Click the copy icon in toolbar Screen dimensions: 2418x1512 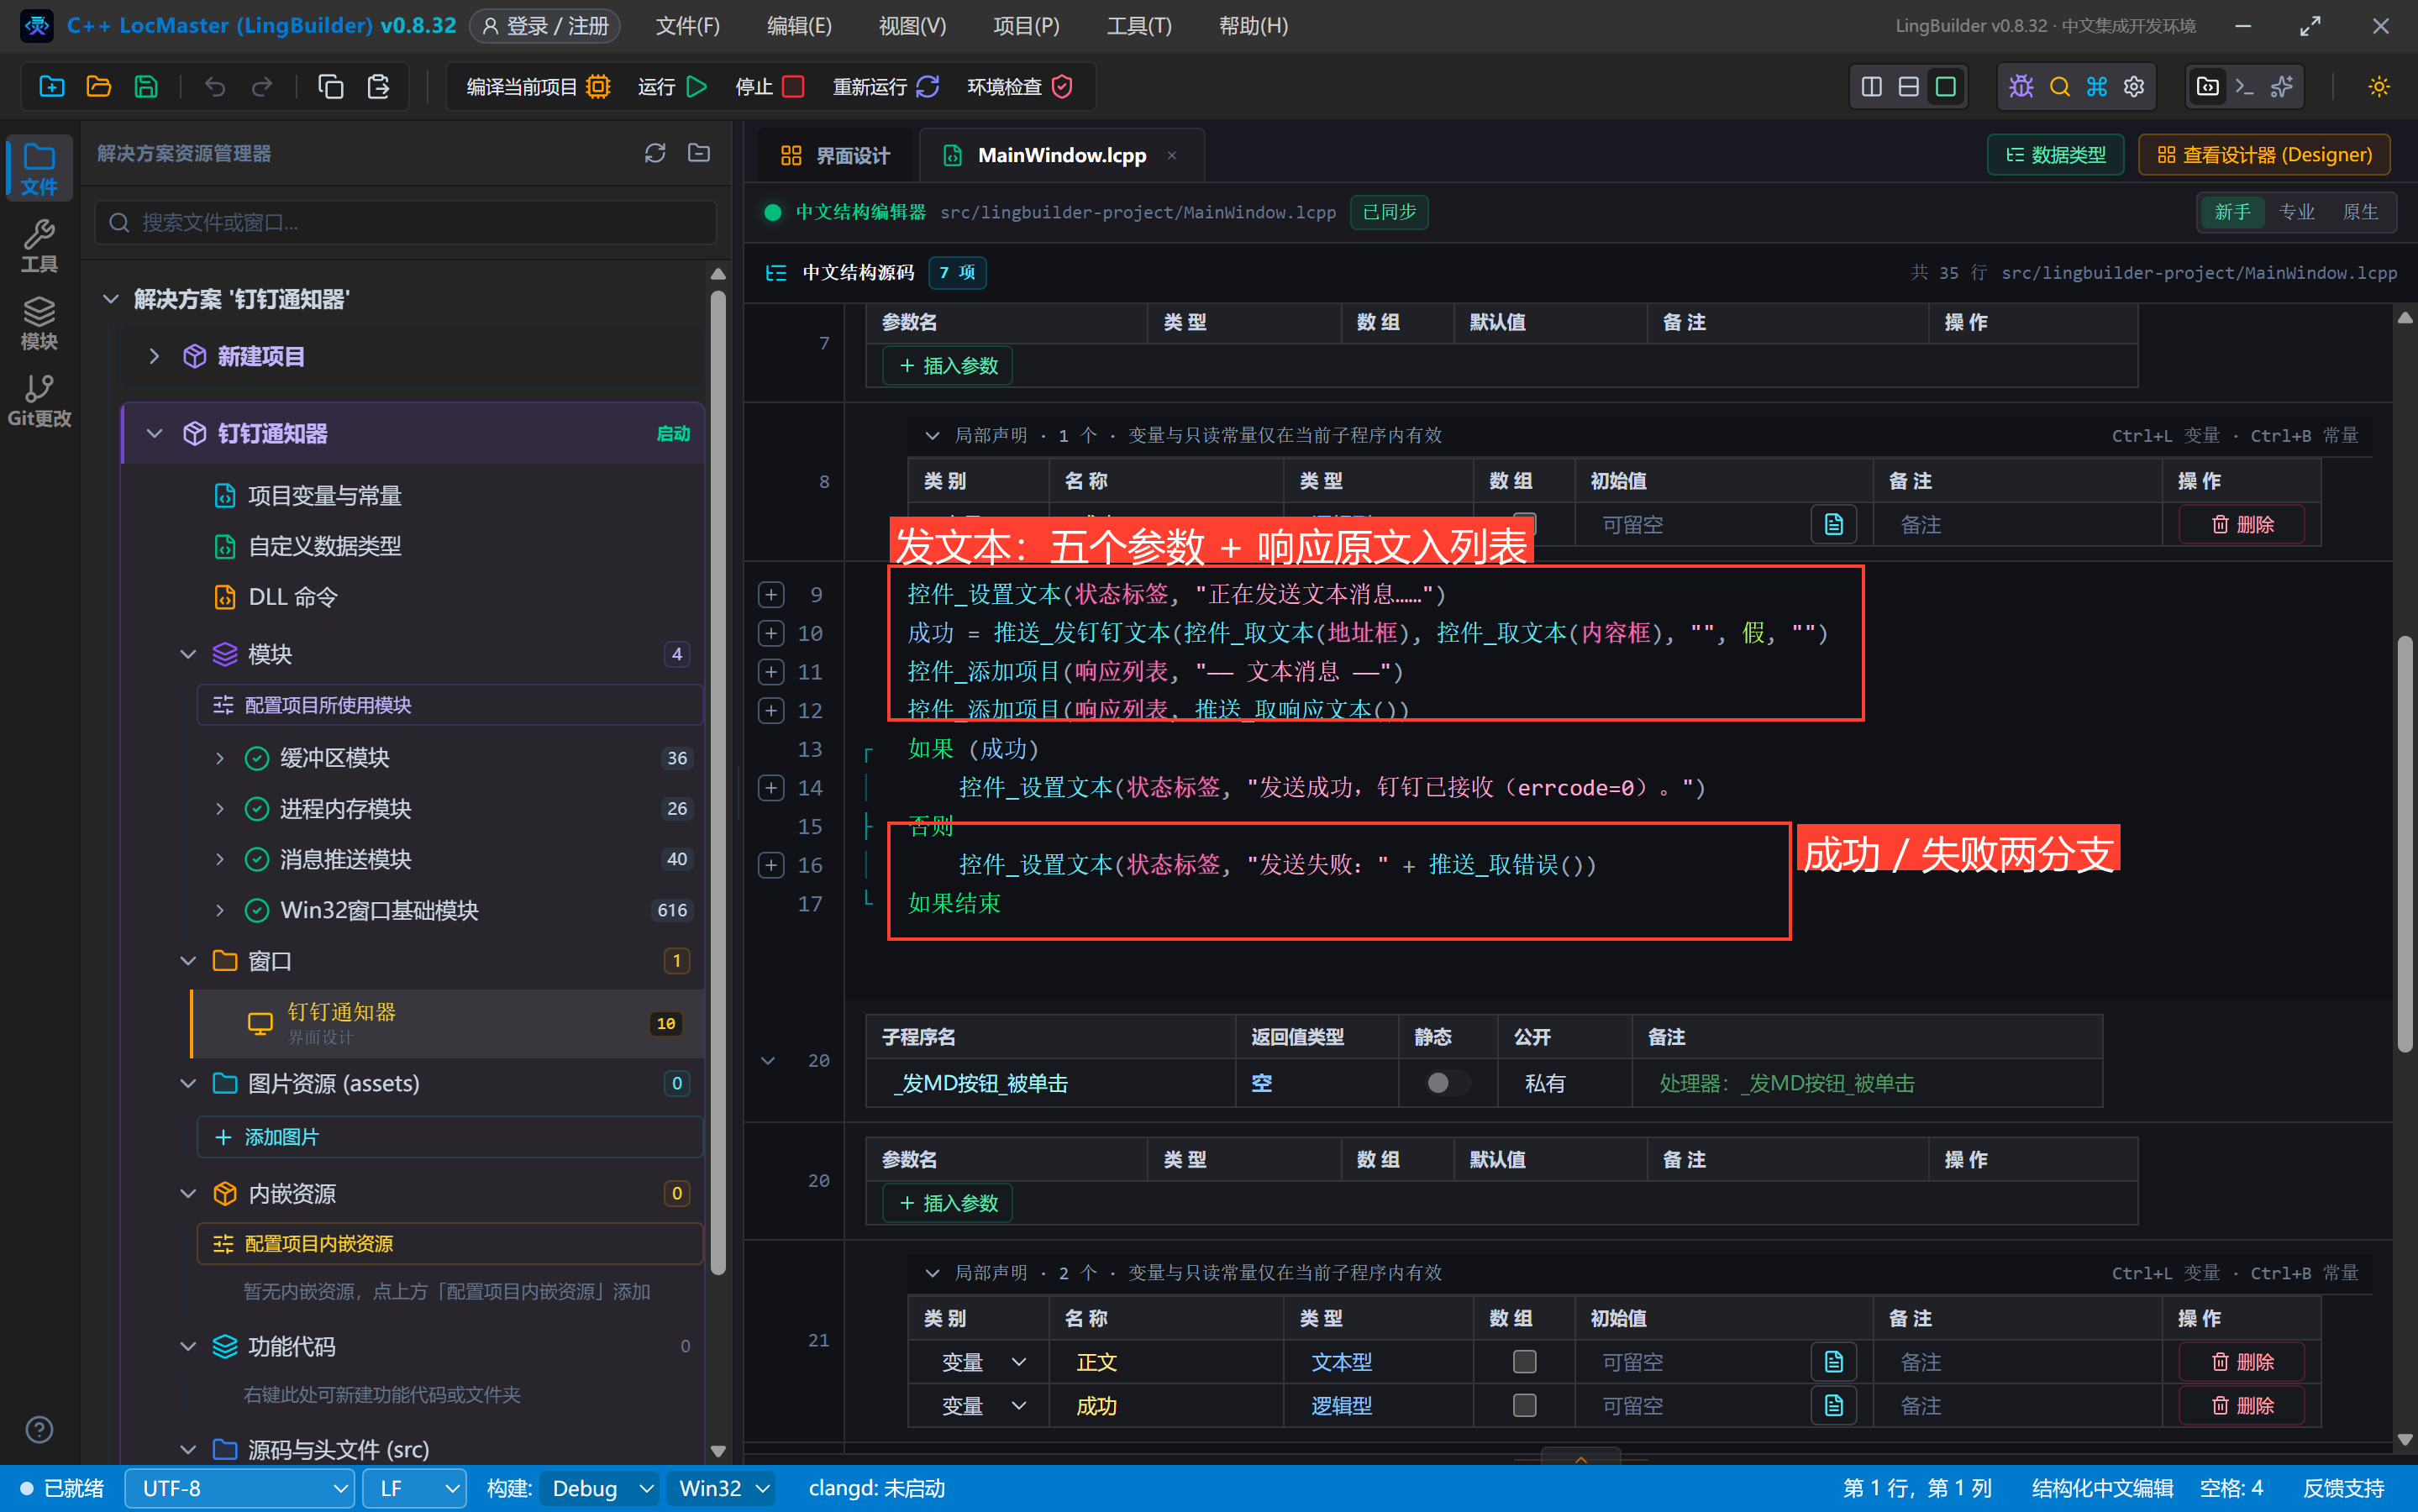point(330,87)
